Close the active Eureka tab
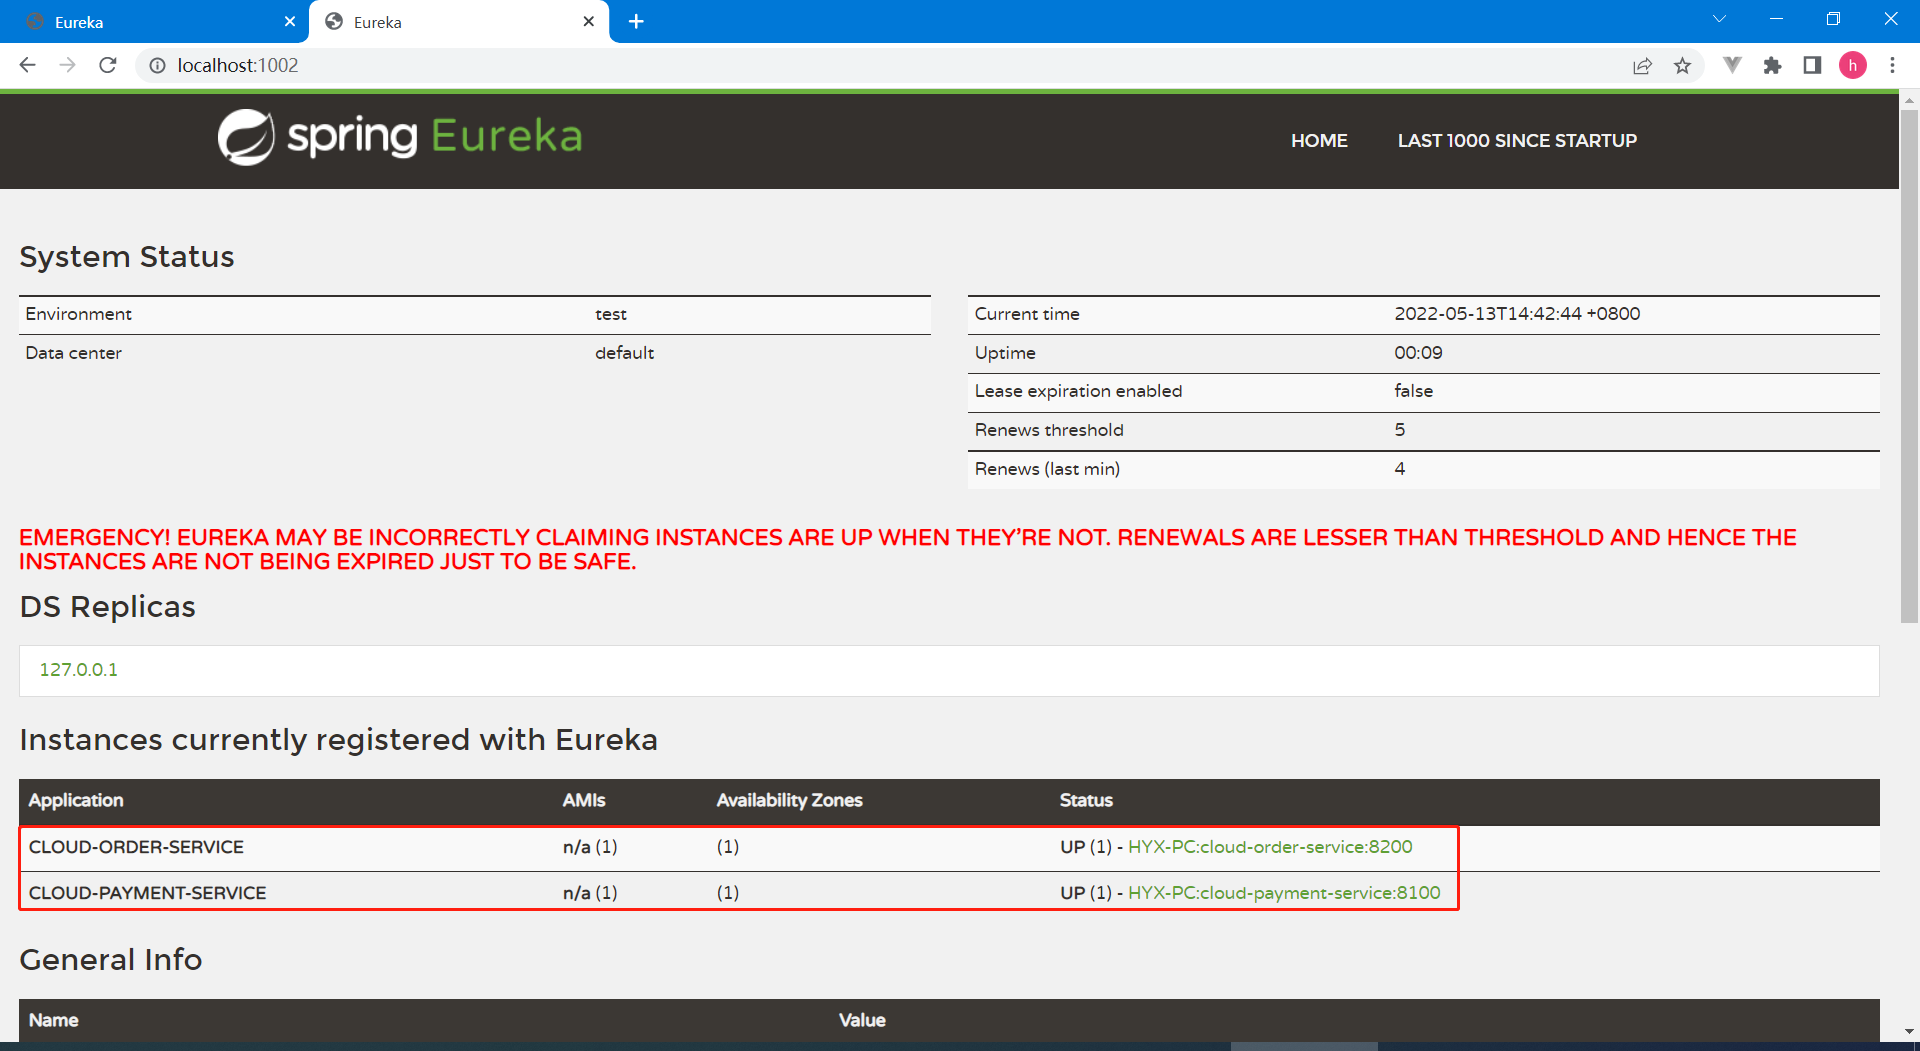Image resolution: width=1920 pixels, height=1051 pixels. [588, 21]
